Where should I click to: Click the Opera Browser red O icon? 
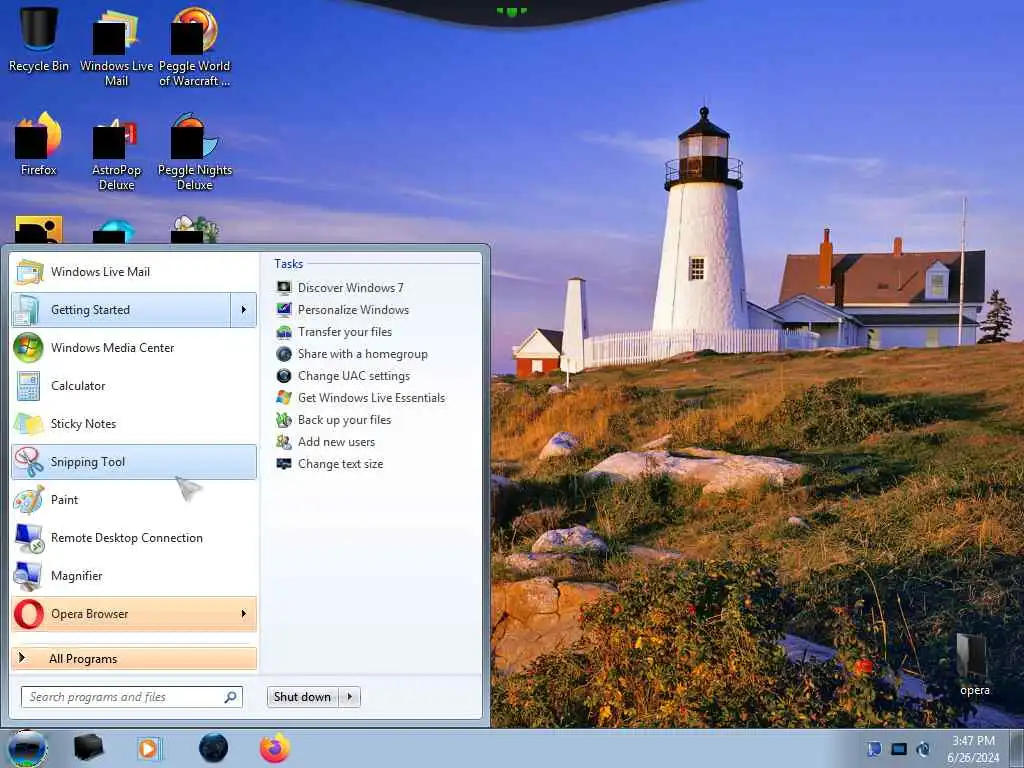[29, 614]
